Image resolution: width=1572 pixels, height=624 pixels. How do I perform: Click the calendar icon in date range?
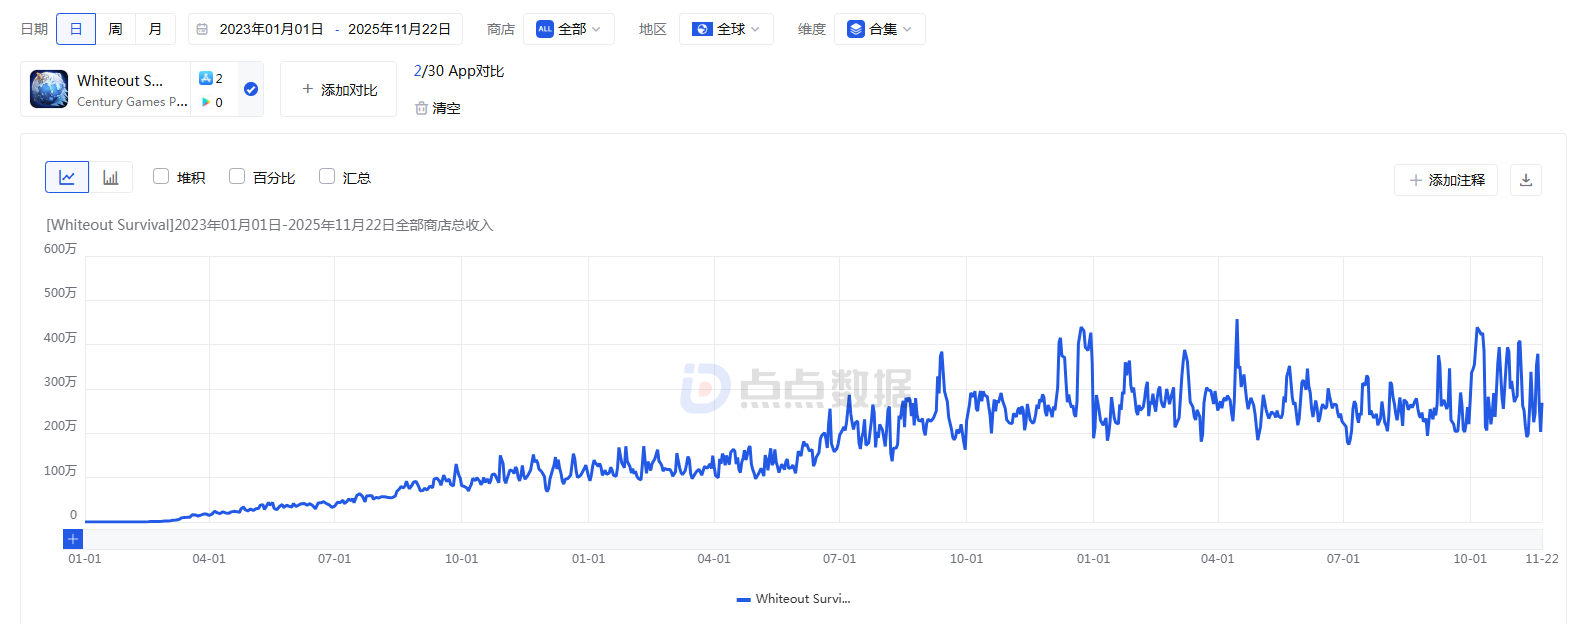[x=202, y=29]
